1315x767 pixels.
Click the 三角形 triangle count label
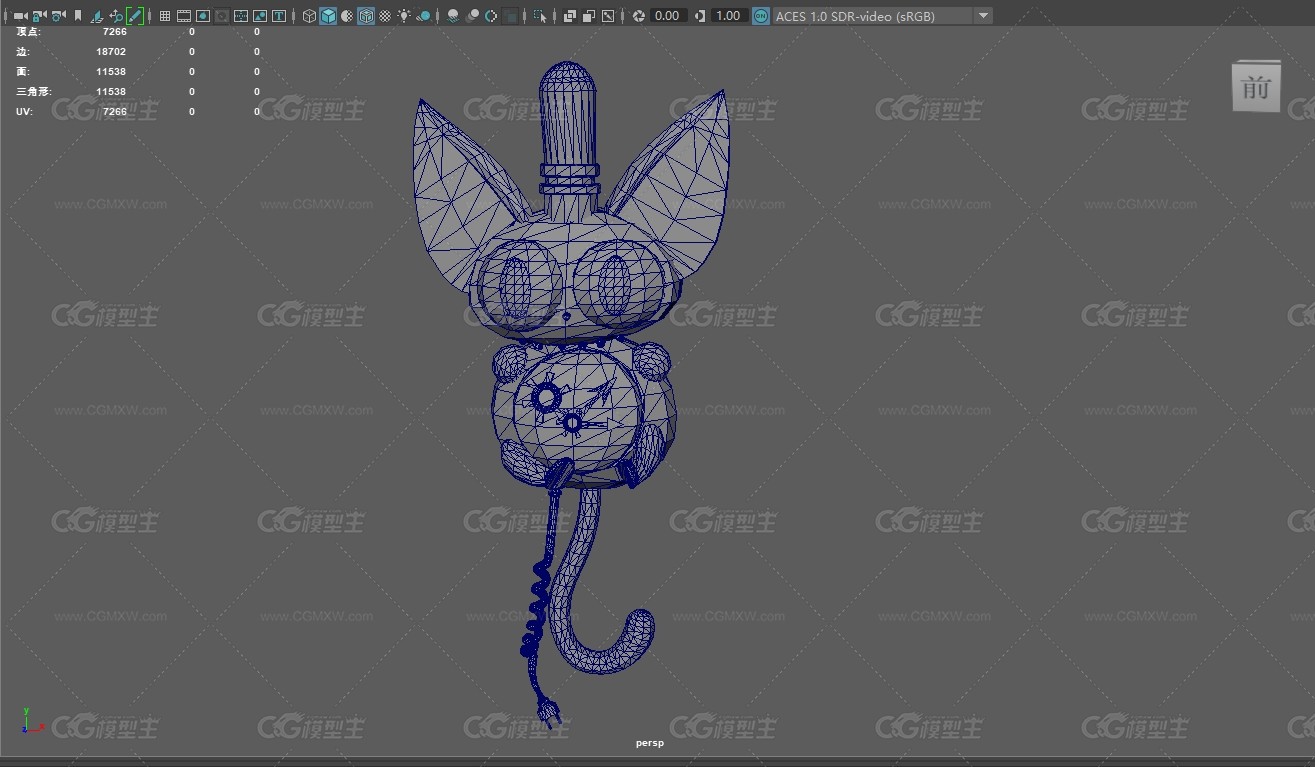34,91
